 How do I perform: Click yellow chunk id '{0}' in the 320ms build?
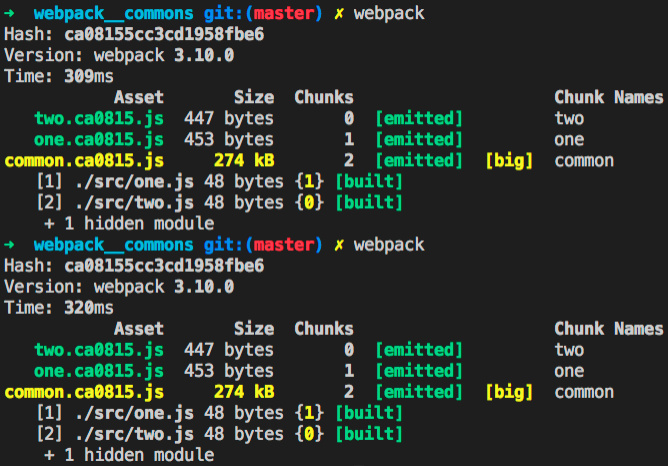(x=309, y=434)
